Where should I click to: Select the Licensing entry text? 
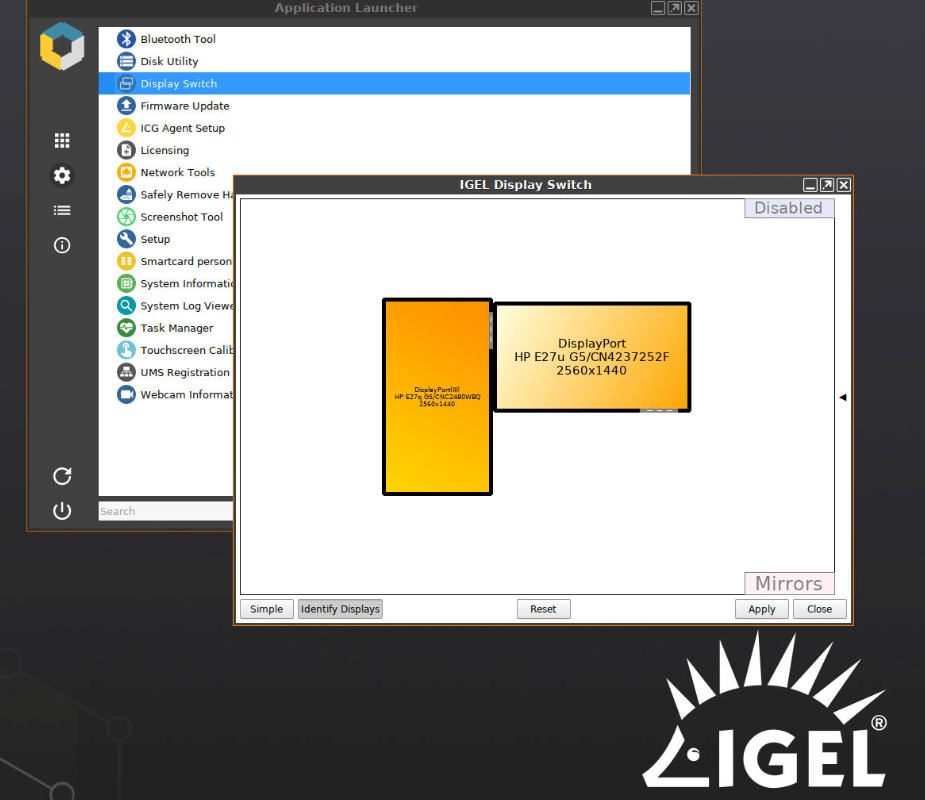tap(165, 150)
